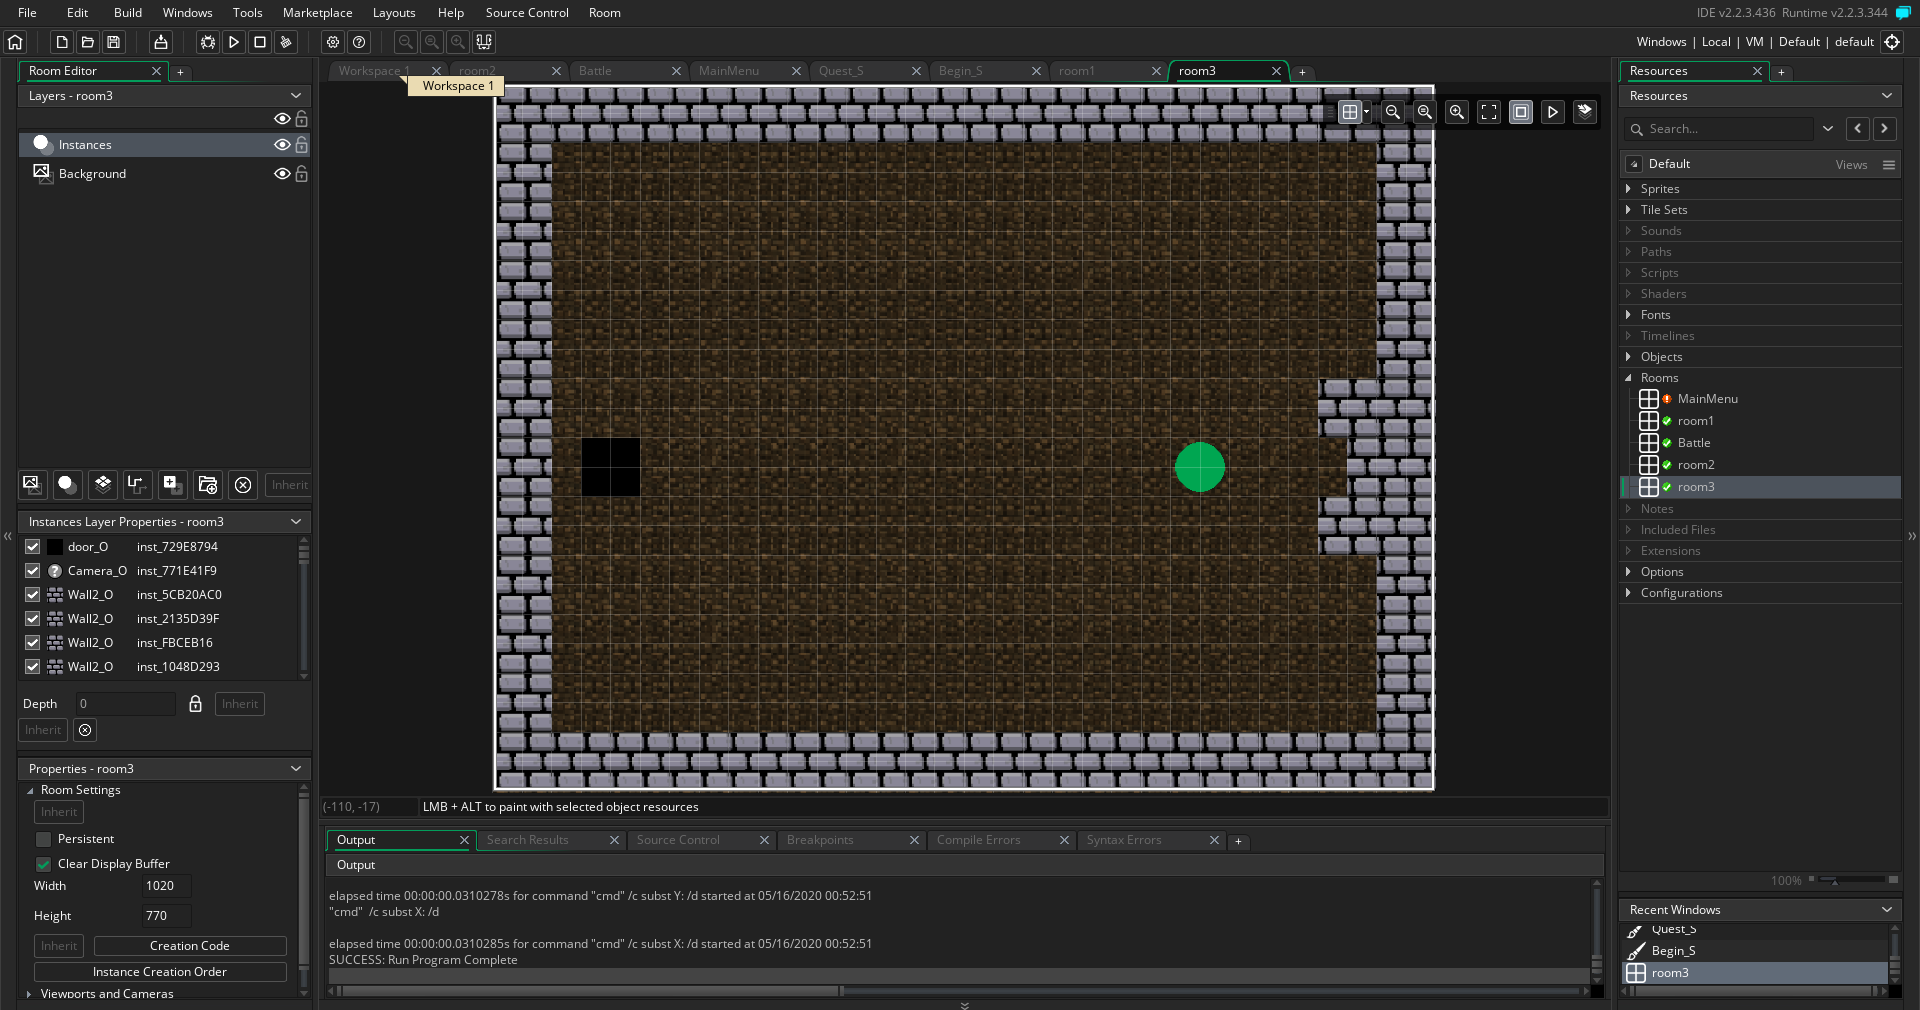Image resolution: width=1920 pixels, height=1010 pixels.
Task: Add a new layer folder
Action: tap(207, 485)
